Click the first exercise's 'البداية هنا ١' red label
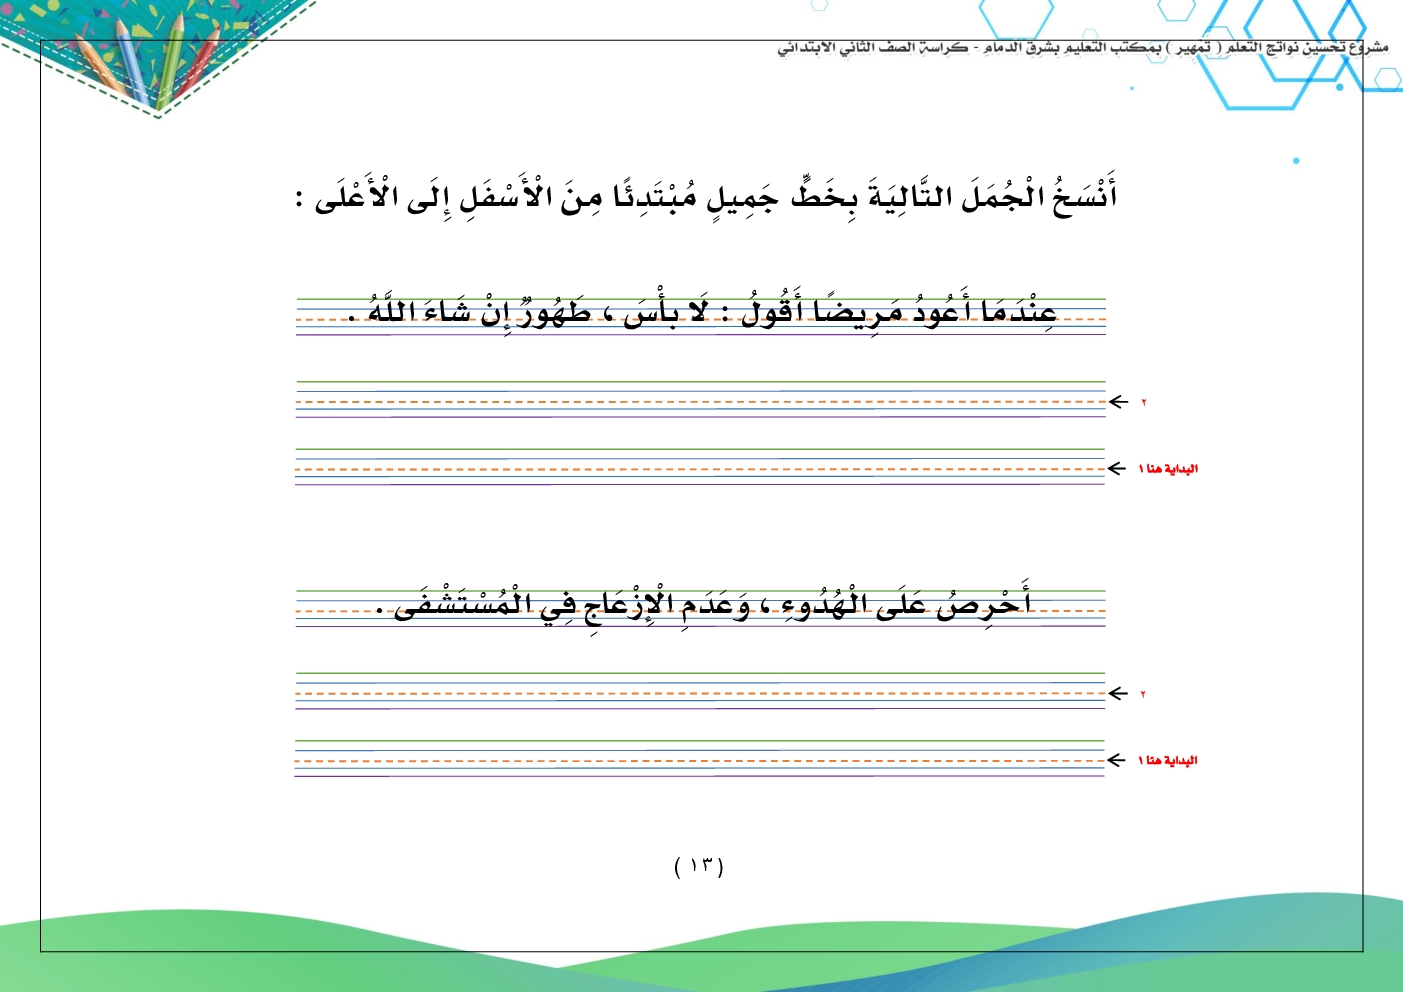 1168,469
